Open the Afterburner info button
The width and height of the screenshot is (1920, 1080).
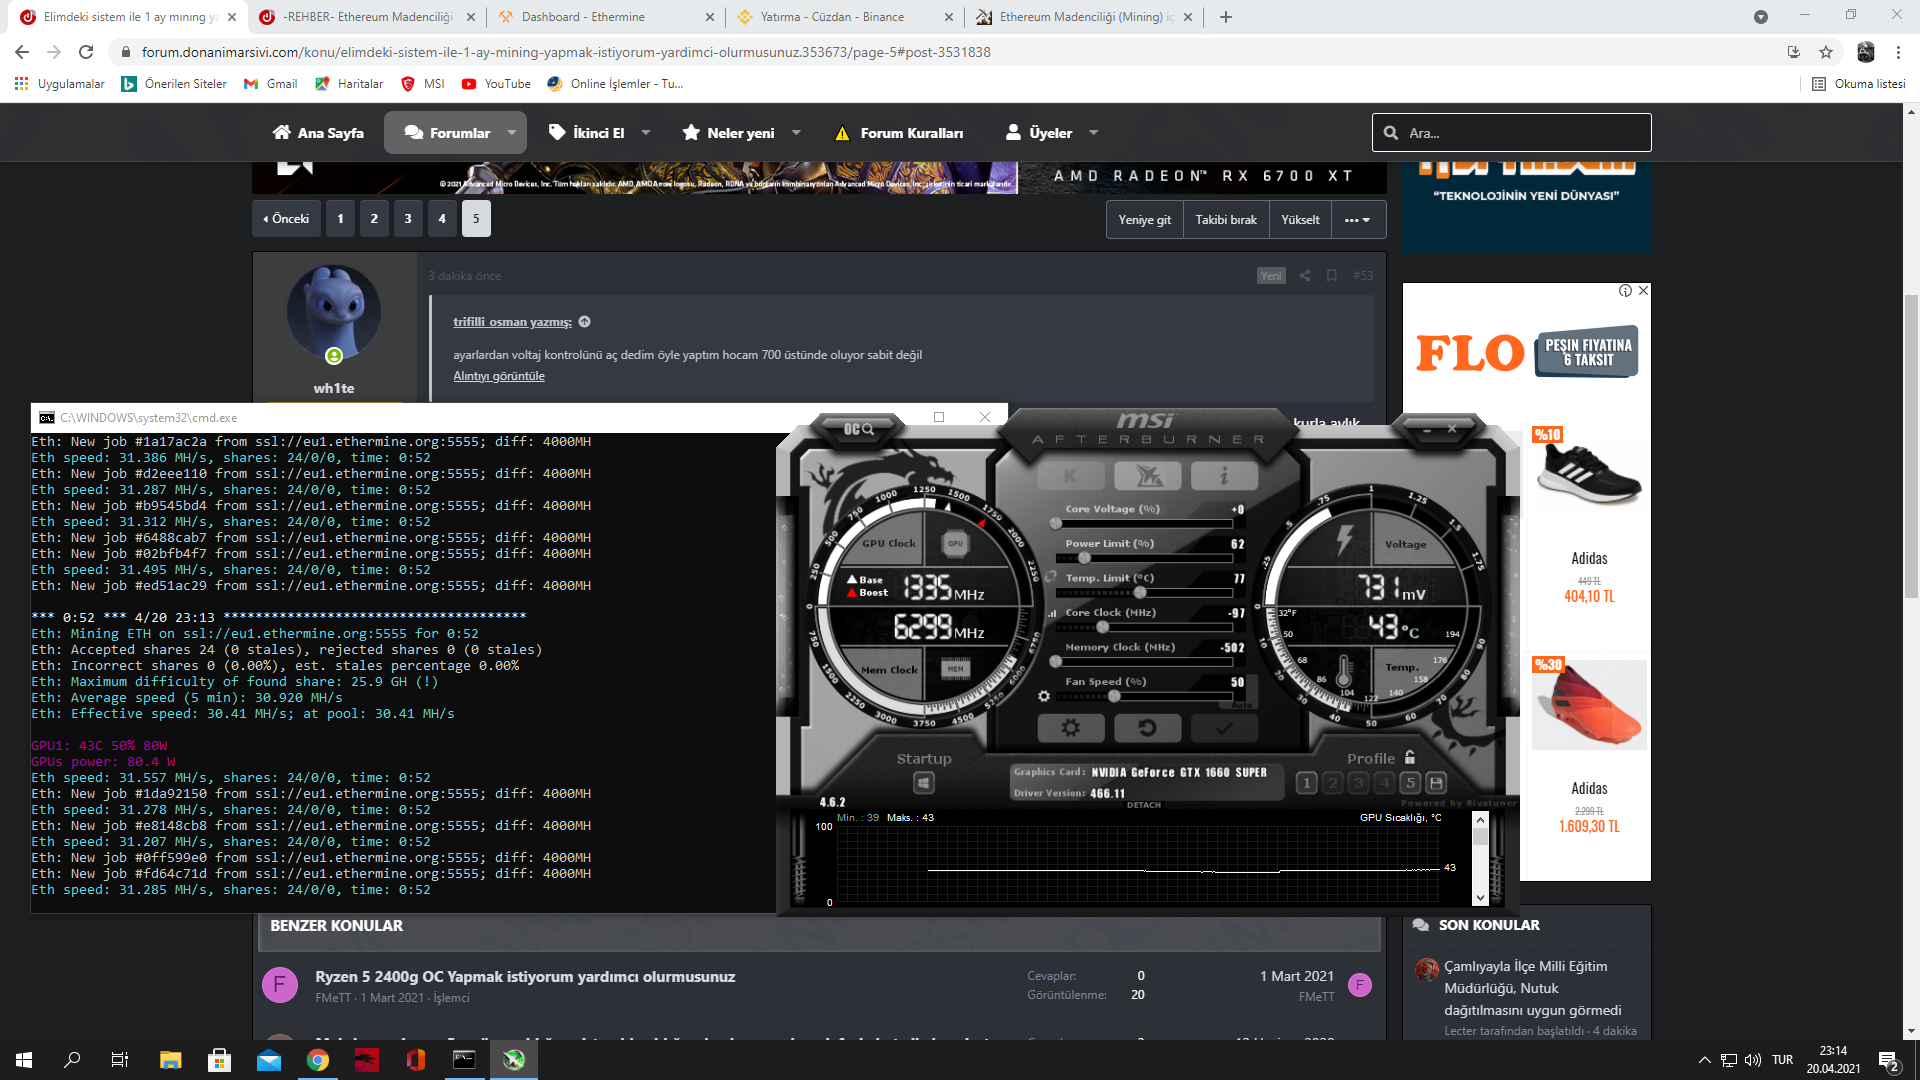(1224, 477)
